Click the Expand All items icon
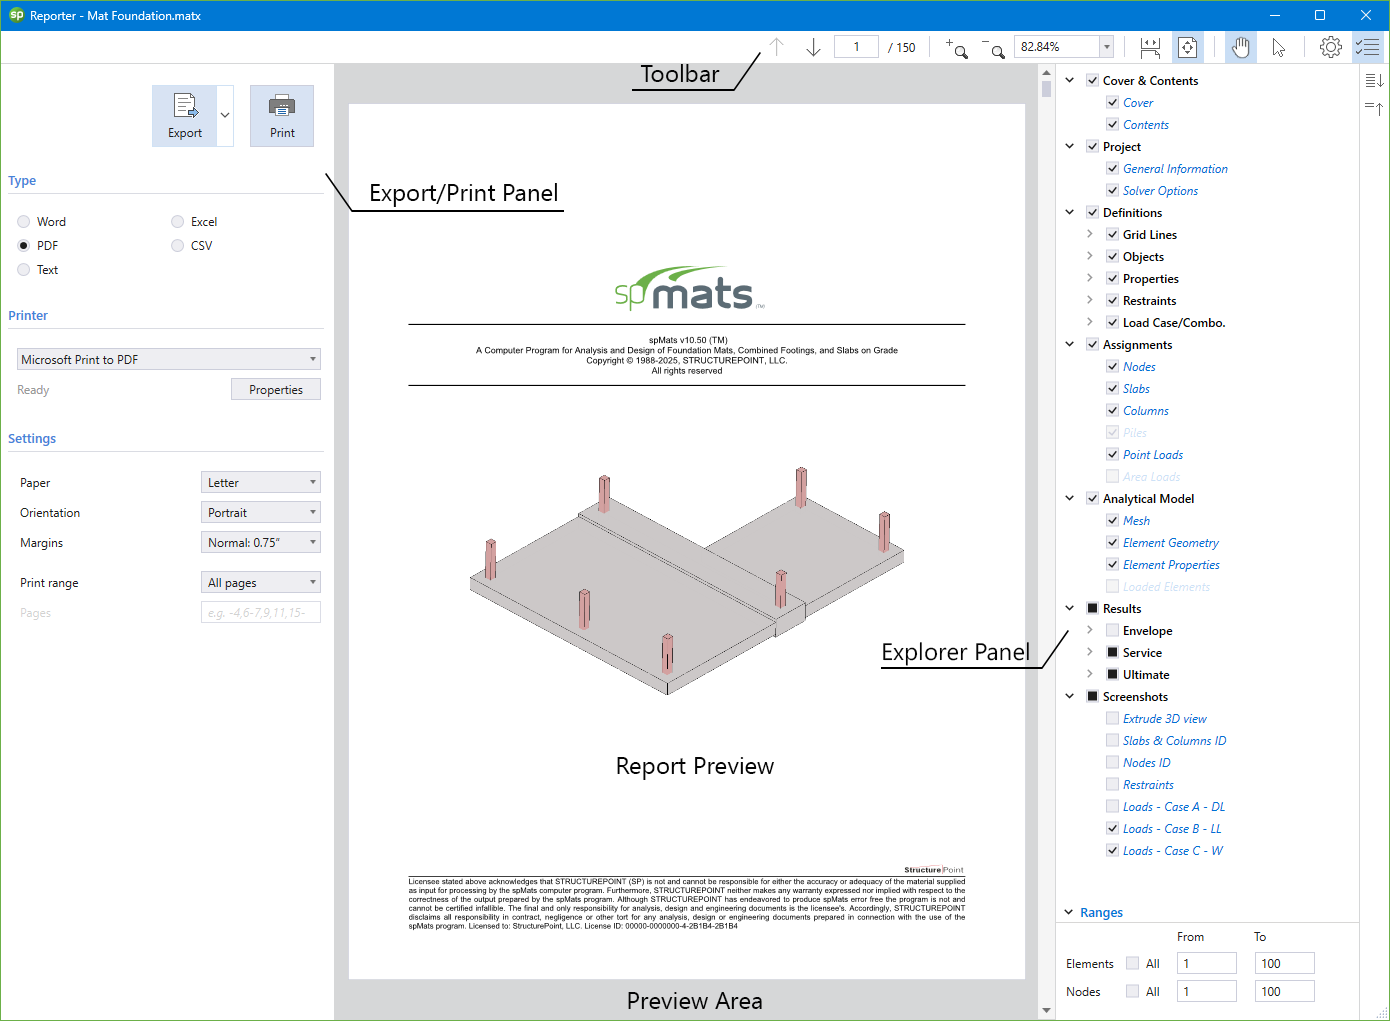This screenshot has width=1390, height=1021. (1375, 80)
